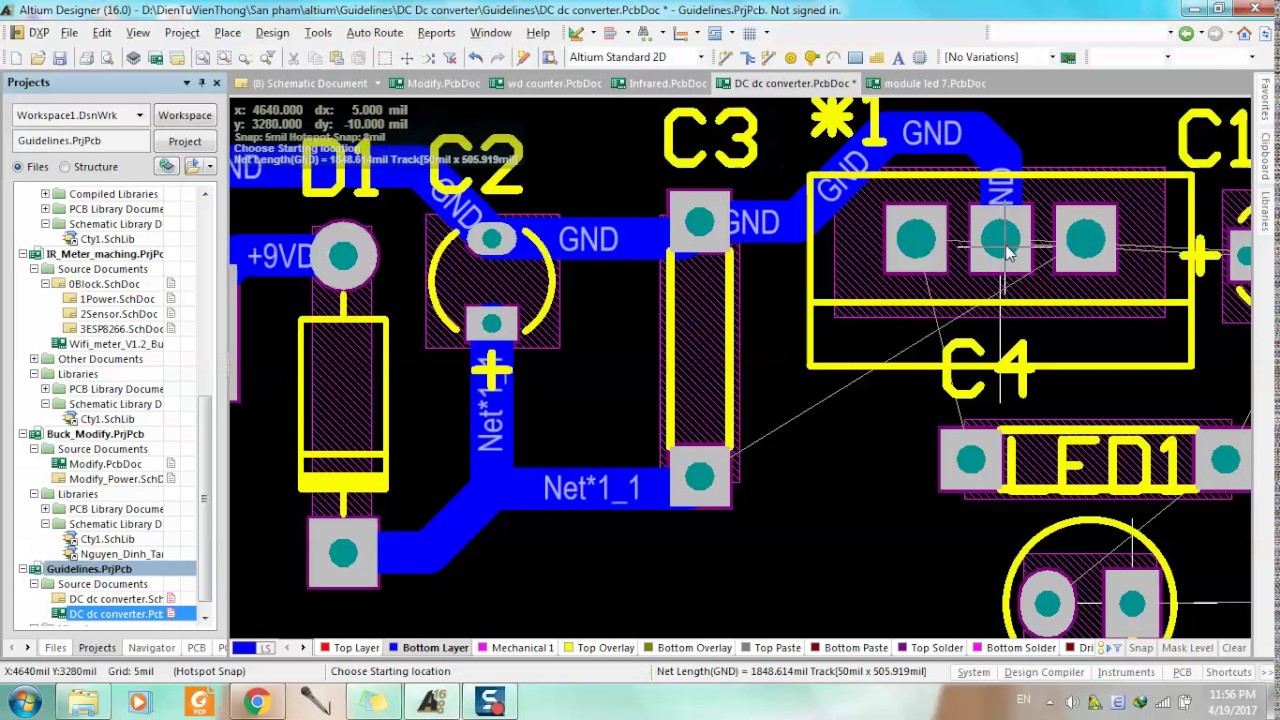
Task: Open the Design menu
Action: tap(272, 32)
